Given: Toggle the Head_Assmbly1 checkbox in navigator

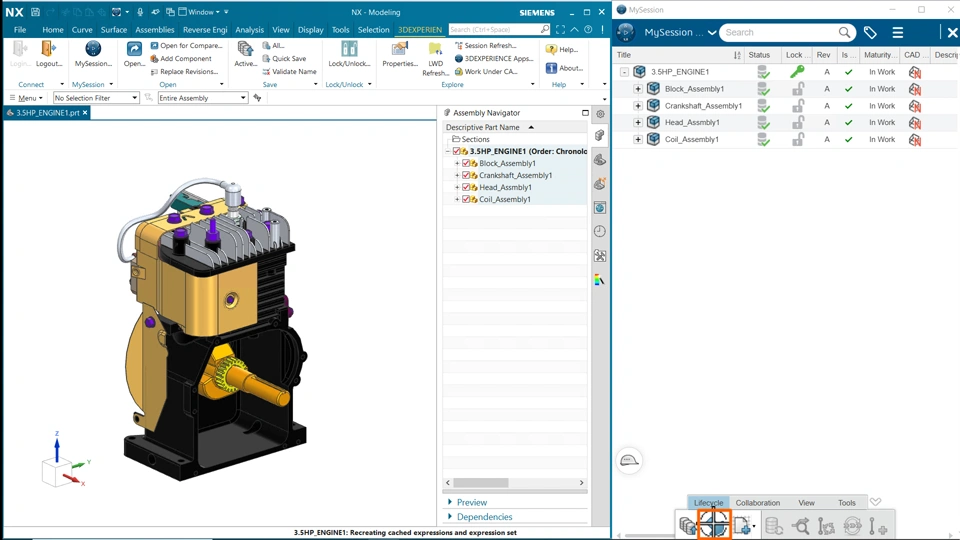Looking at the screenshot, I should click(x=466, y=187).
